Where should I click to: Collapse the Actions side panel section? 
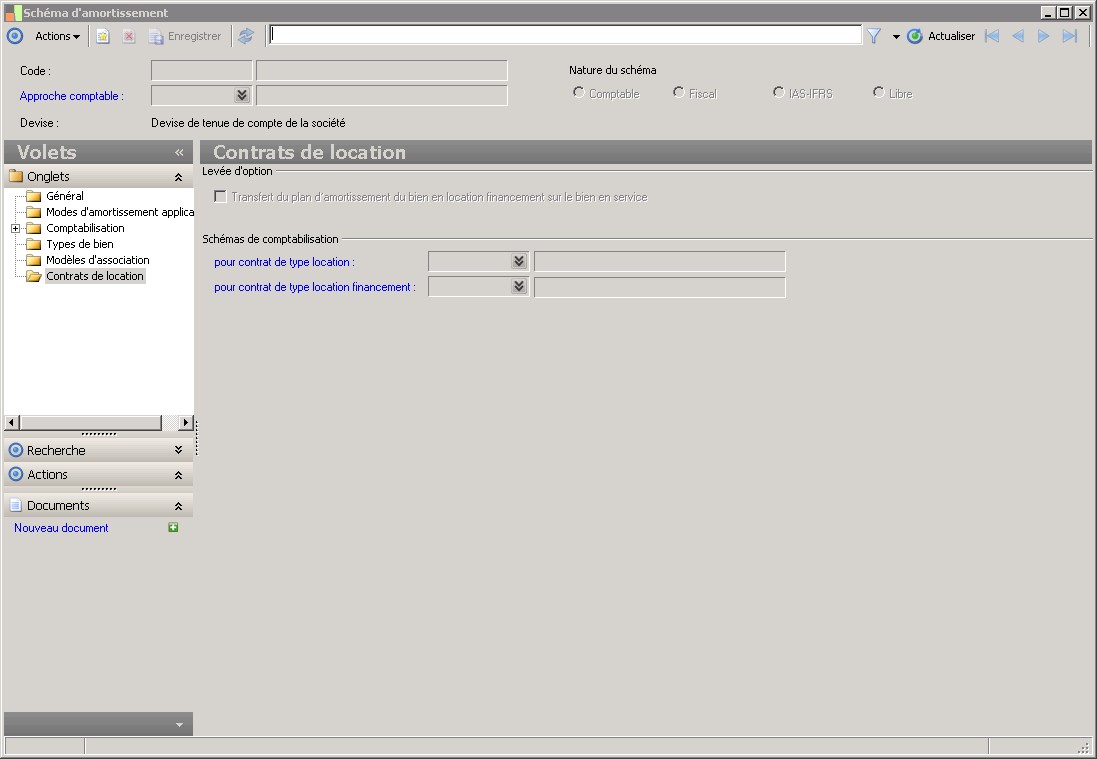click(178, 476)
